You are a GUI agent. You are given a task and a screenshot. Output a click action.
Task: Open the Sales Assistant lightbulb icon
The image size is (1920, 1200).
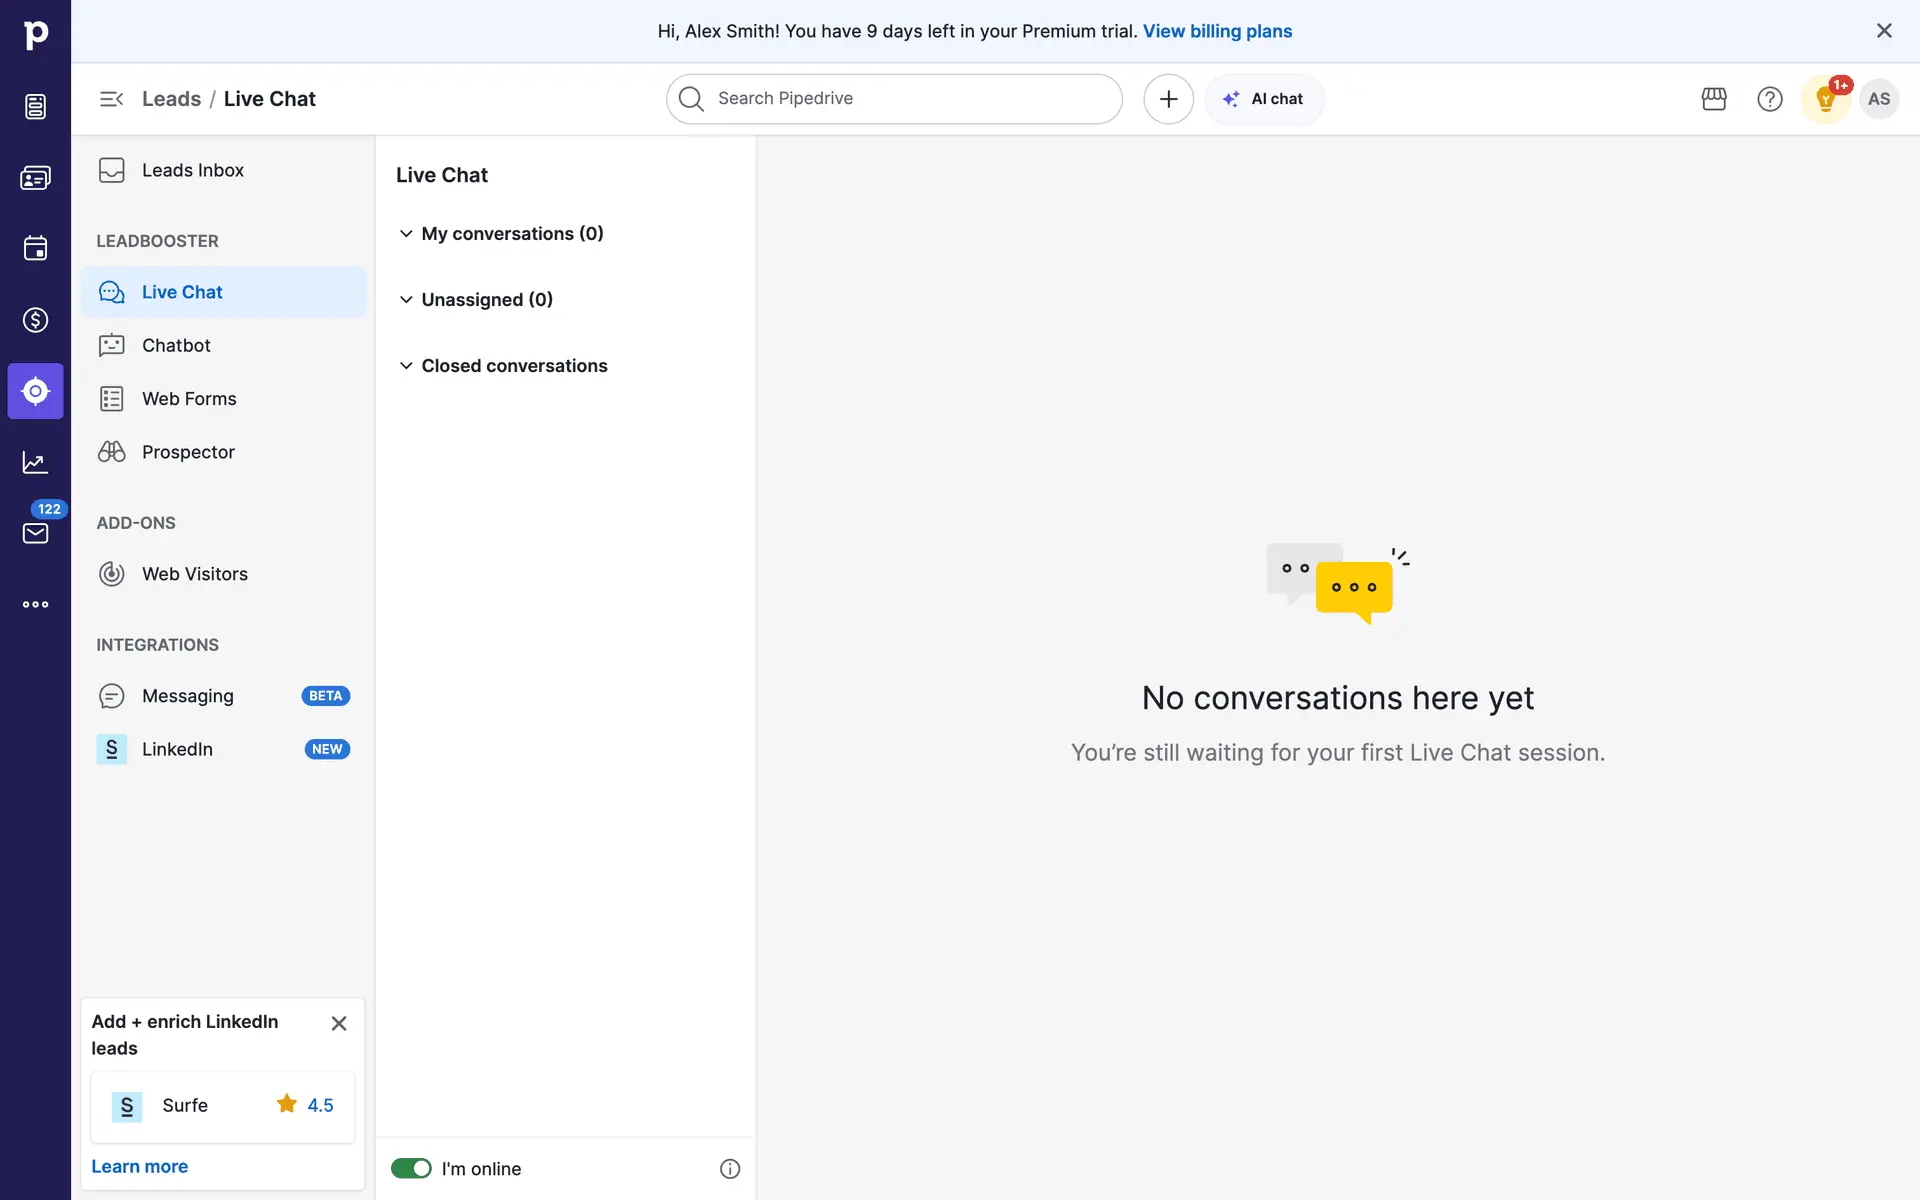tap(1825, 99)
